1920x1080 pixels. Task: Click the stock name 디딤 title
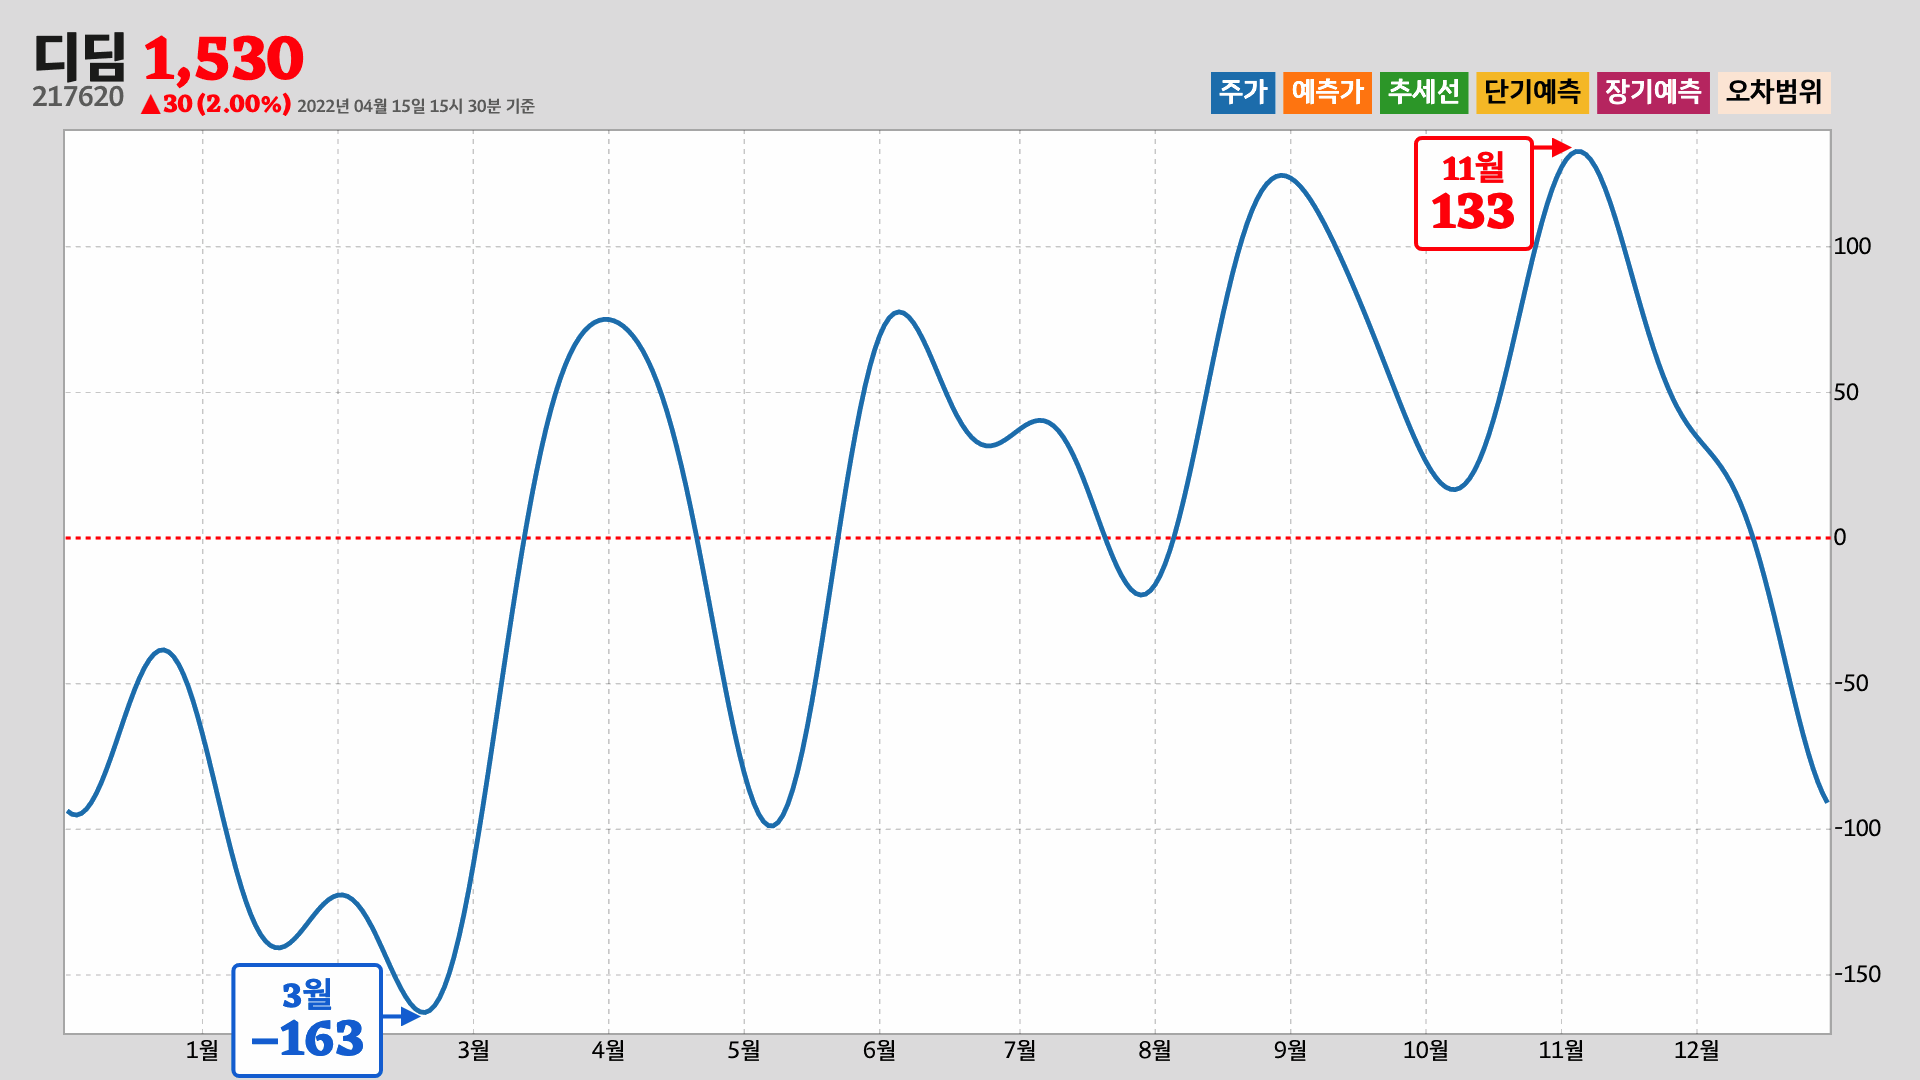pos(80,57)
